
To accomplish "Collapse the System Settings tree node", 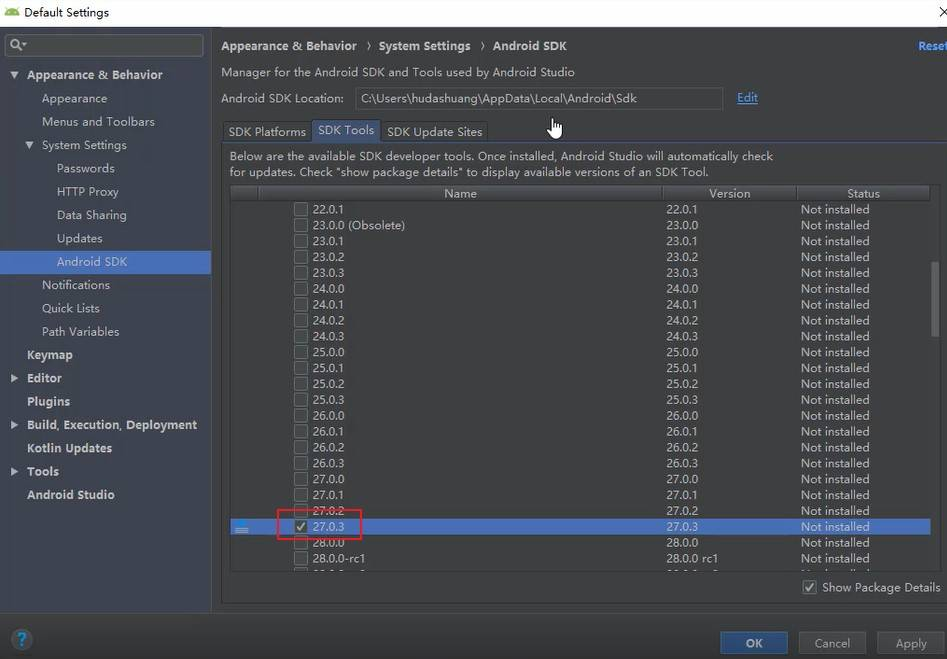I will click(x=29, y=145).
